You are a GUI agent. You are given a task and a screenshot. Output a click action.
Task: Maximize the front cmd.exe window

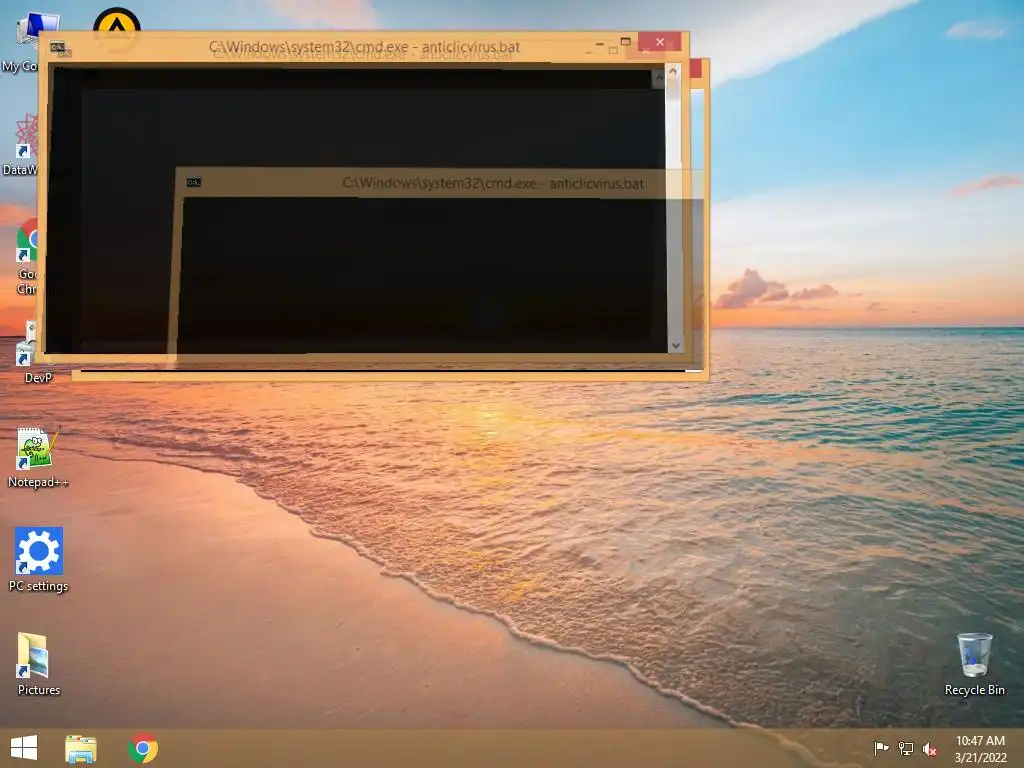(625, 42)
